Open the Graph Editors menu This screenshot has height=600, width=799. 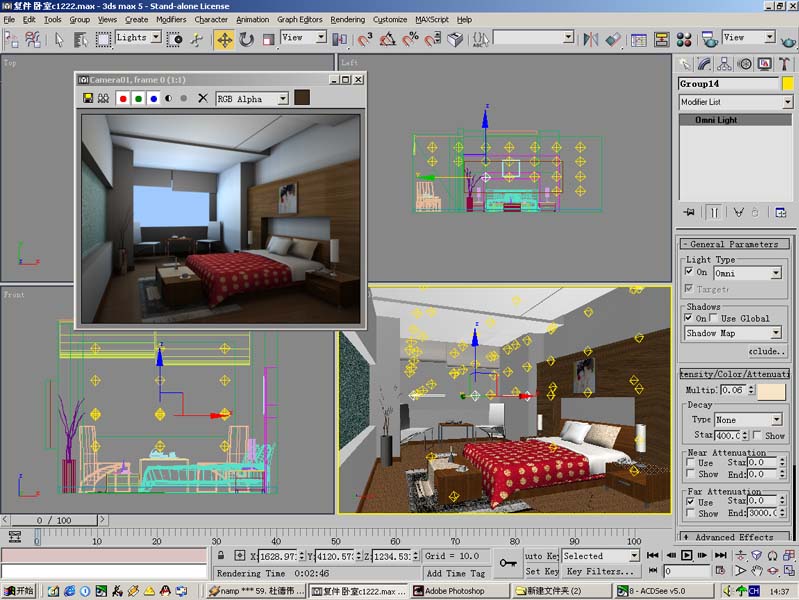(300, 19)
